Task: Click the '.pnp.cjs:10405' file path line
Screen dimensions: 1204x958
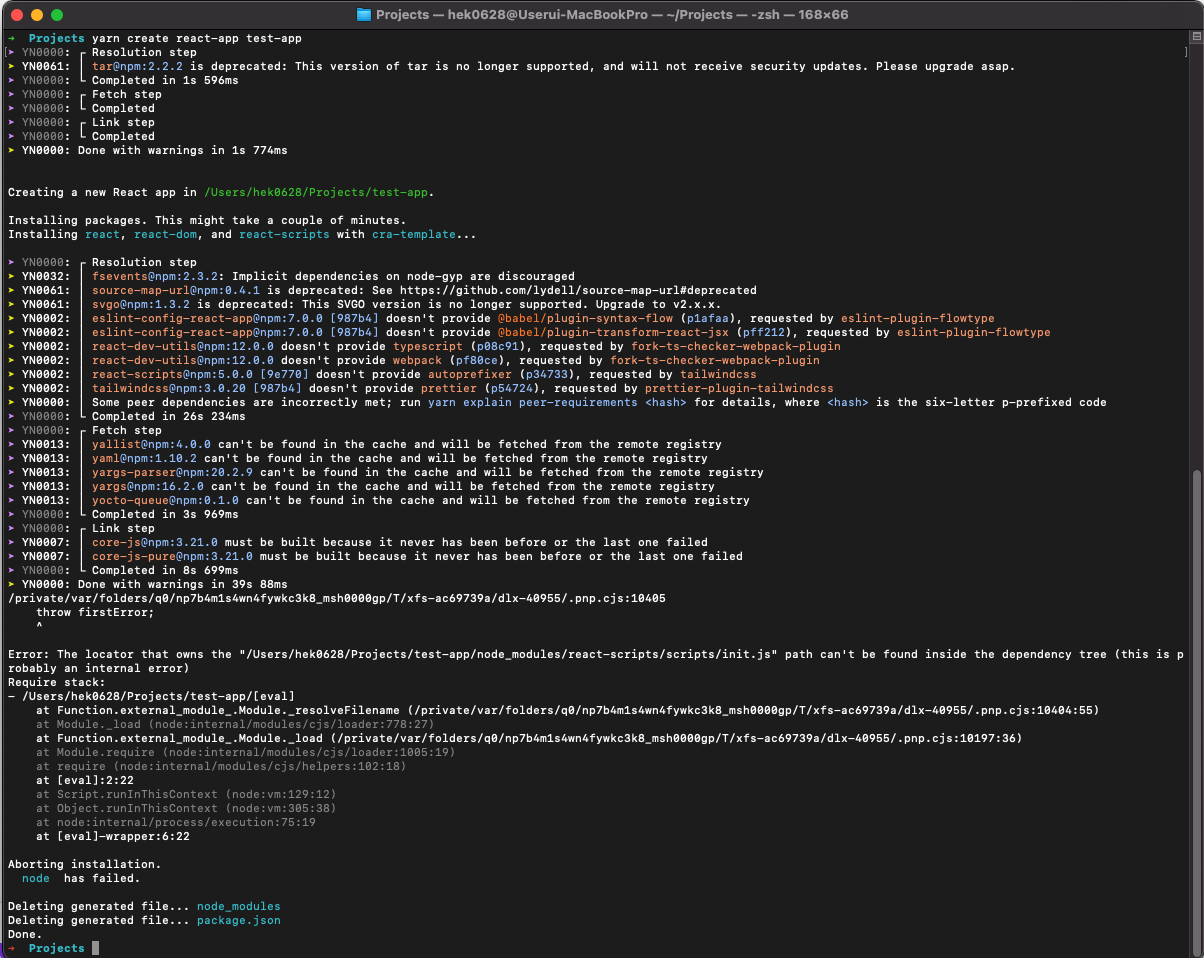Action: point(337,598)
